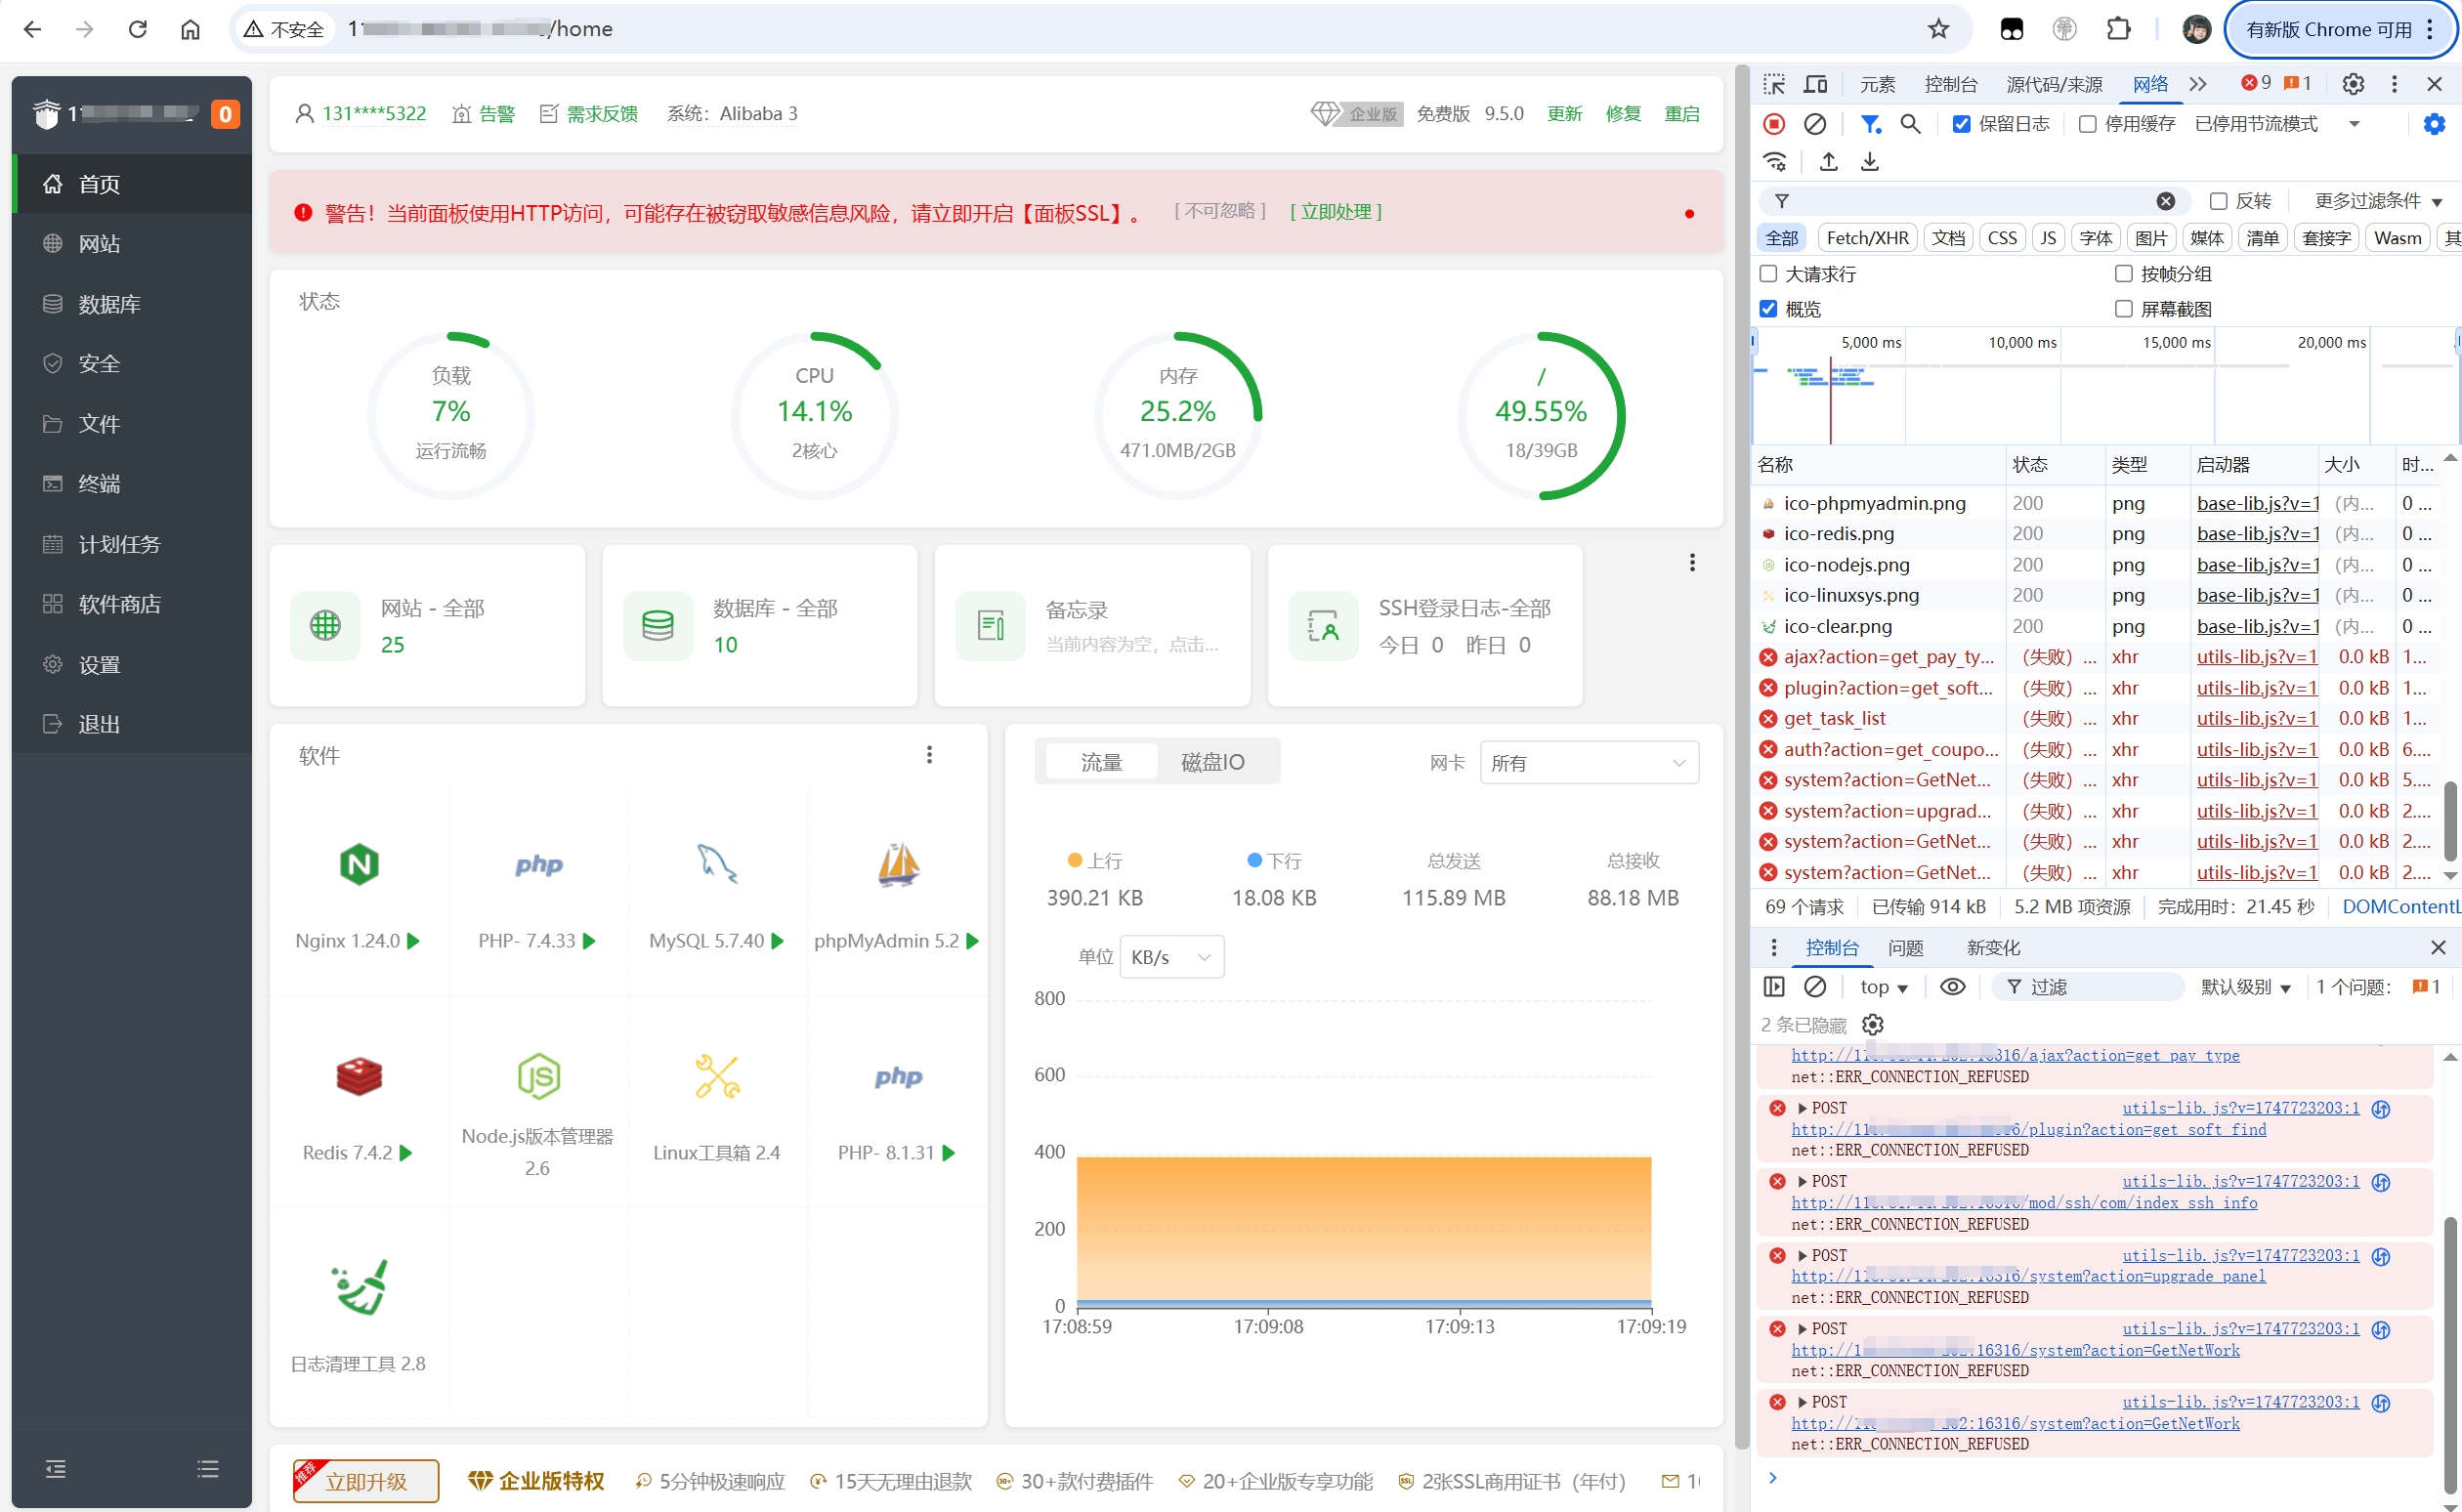This screenshot has height=1512, width=2462.
Task: Click console live expression eye icon
Action: (x=1952, y=987)
